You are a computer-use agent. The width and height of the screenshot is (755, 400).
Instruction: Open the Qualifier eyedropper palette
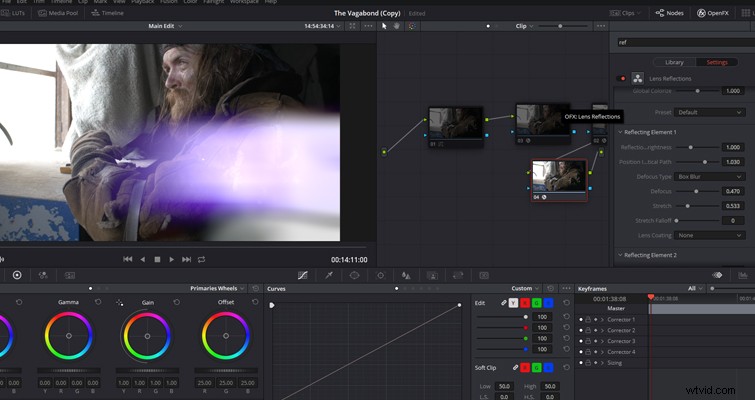(329, 275)
